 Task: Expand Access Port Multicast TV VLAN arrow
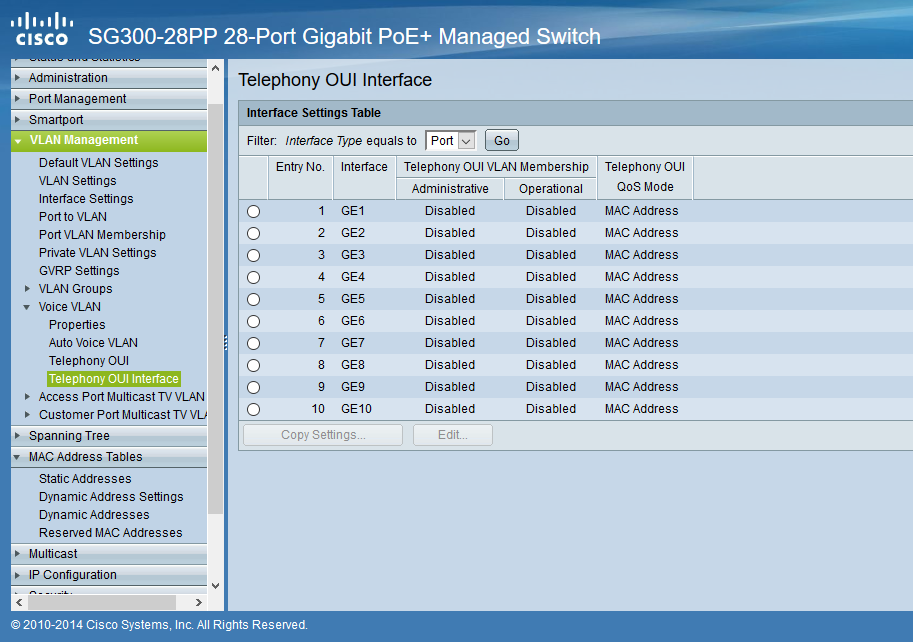click(x=27, y=397)
